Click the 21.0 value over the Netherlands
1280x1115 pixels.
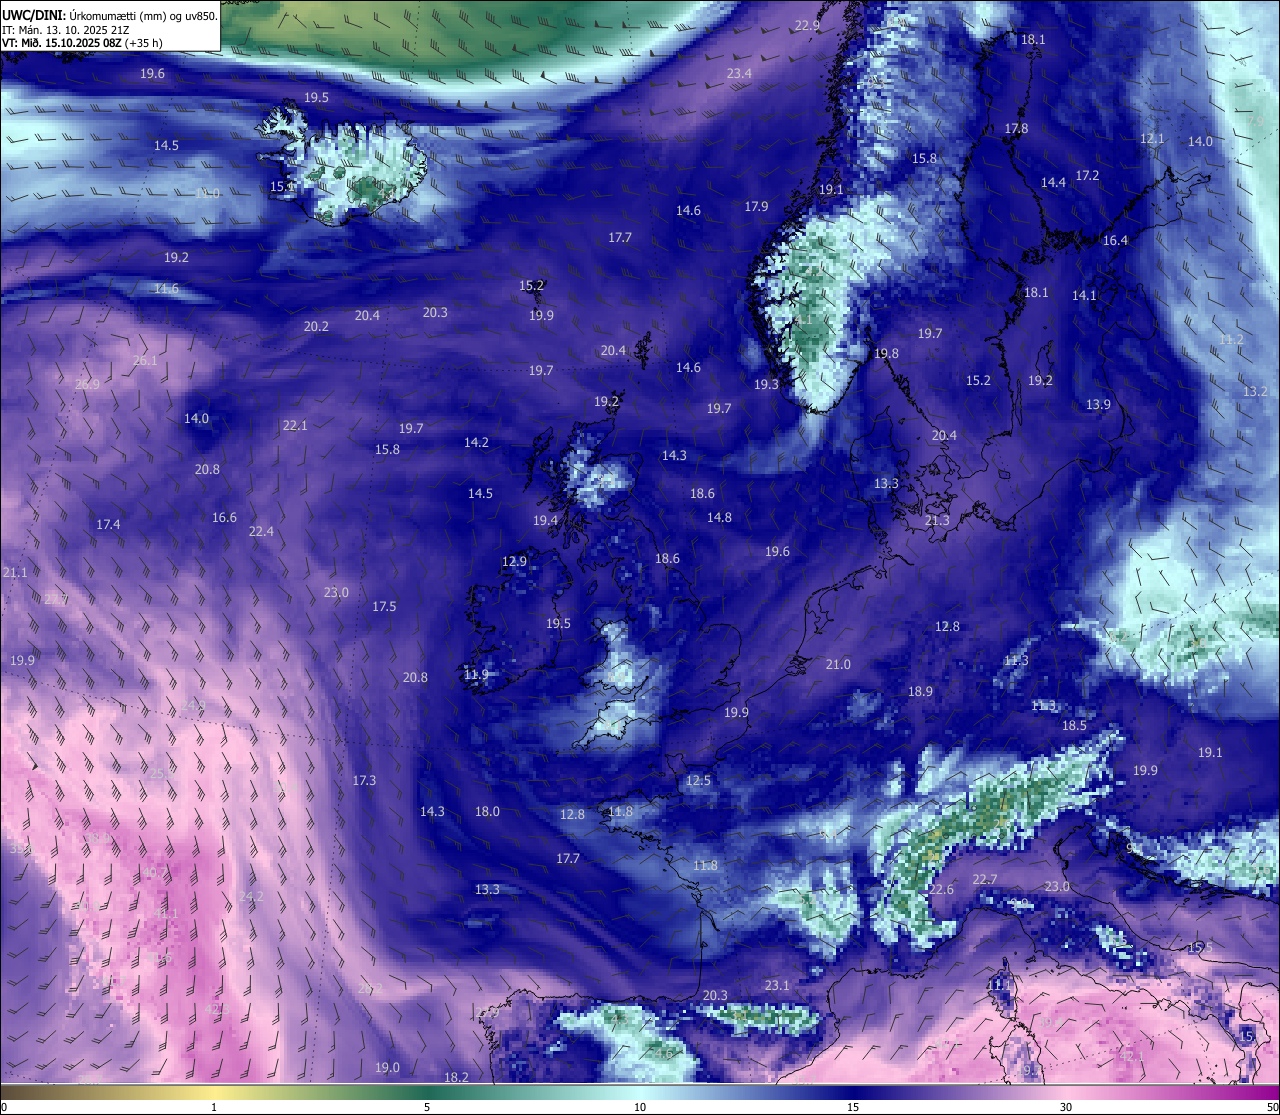[x=838, y=664]
